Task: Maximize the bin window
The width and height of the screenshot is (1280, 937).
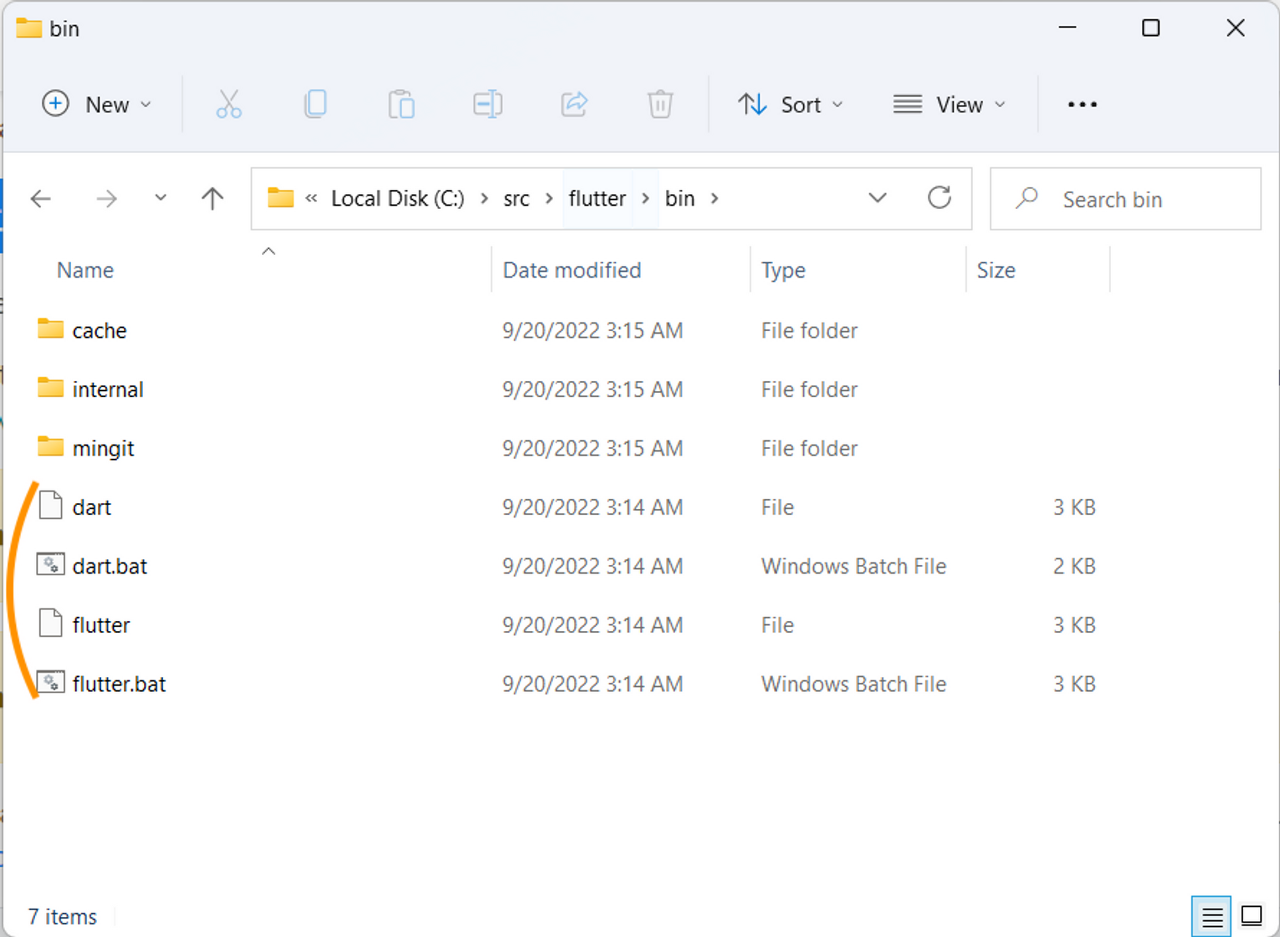Action: pos(1151,28)
